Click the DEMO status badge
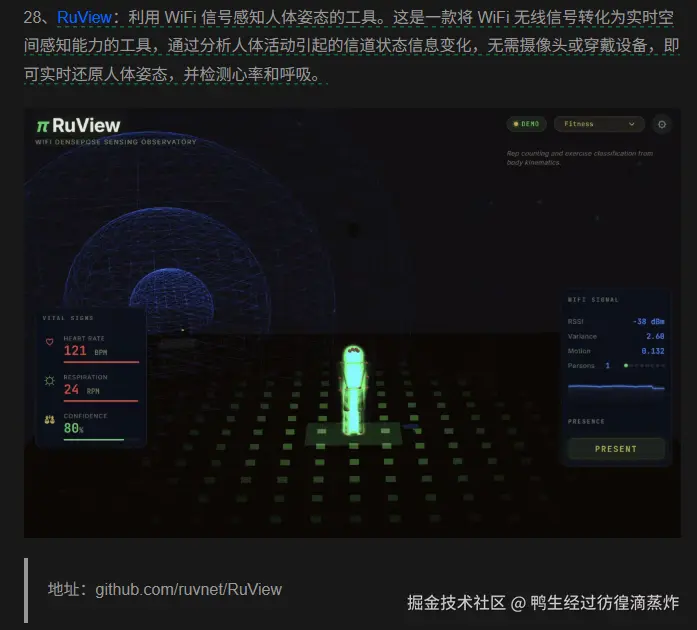The width and height of the screenshot is (697, 630). (526, 124)
